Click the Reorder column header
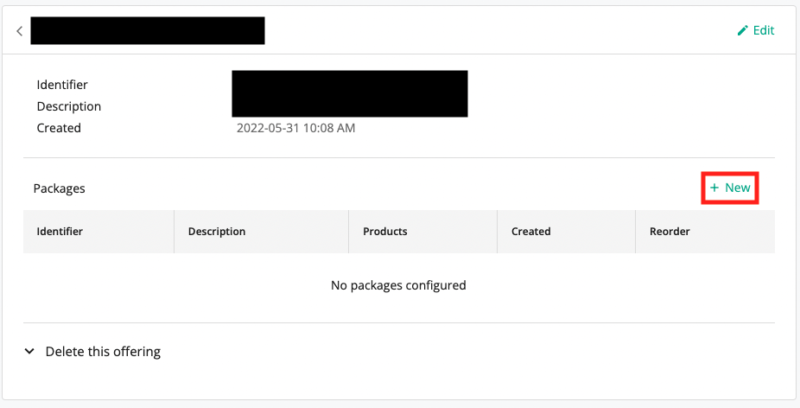This screenshot has height=408, width=800. [x=669, y=231]
